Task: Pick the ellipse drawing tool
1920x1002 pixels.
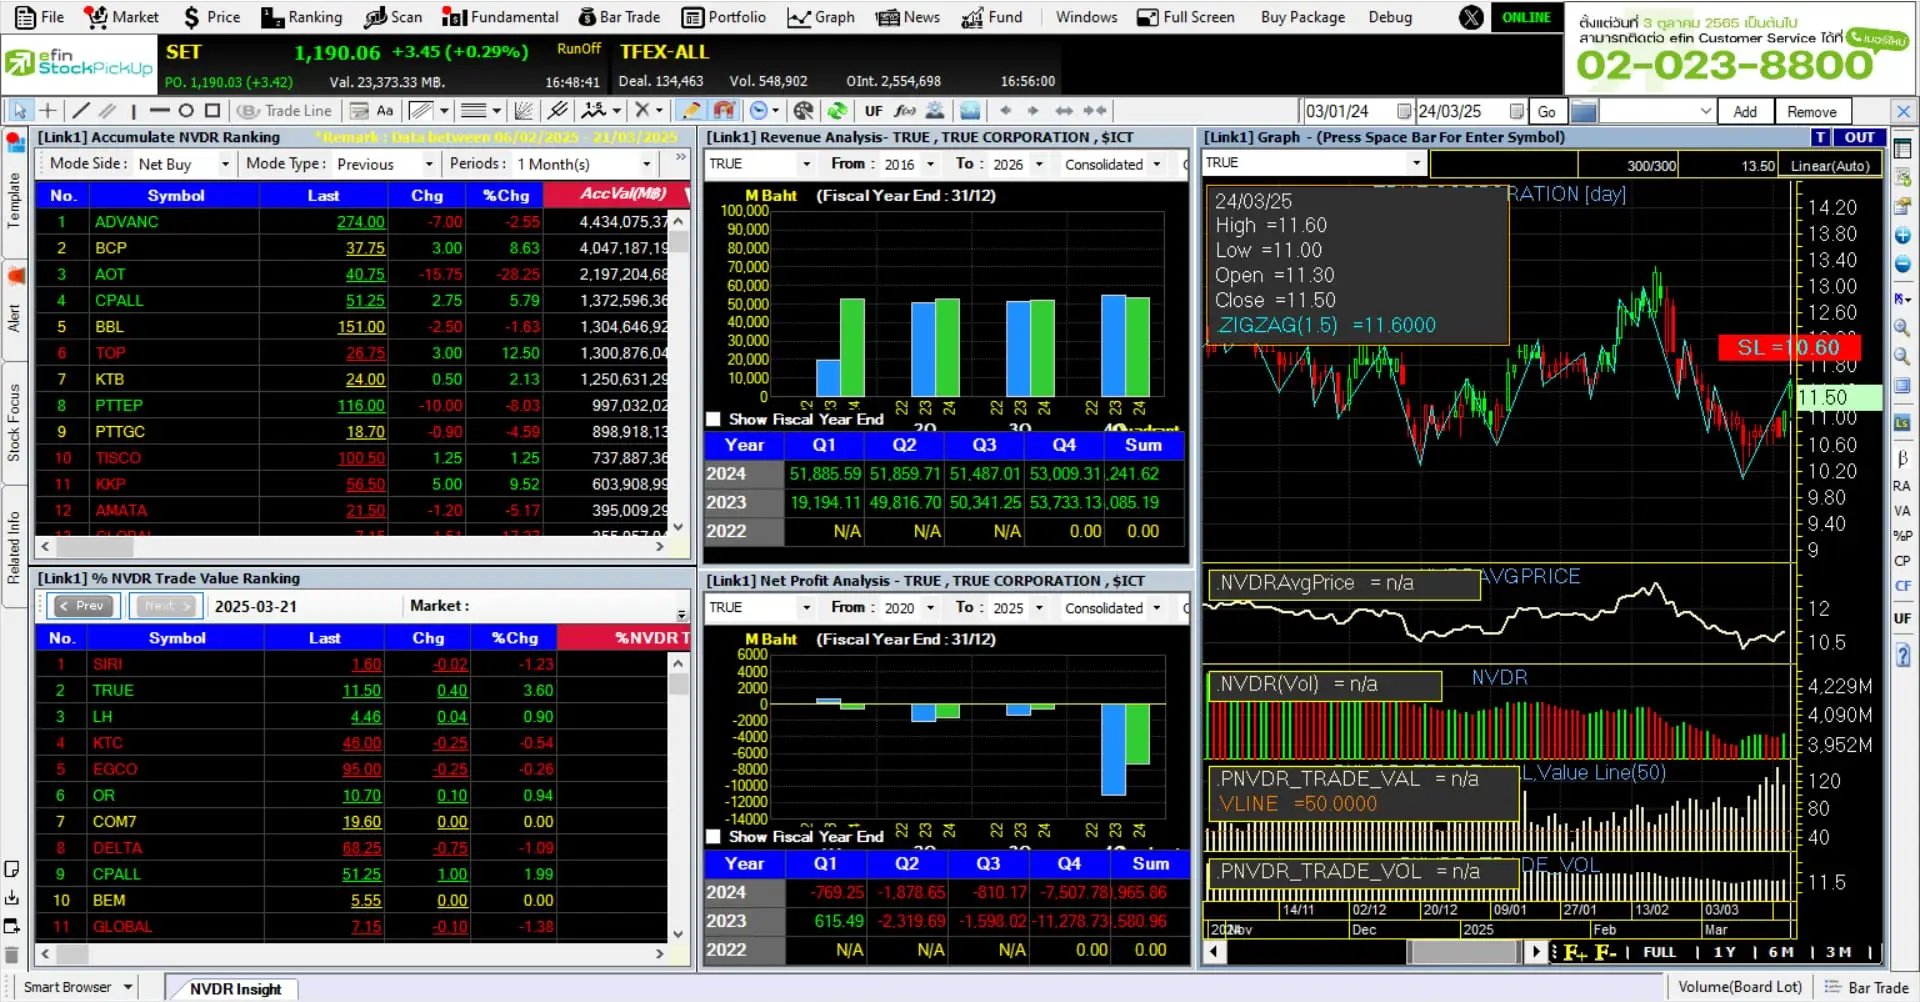Action: click(x=186, y=111)
